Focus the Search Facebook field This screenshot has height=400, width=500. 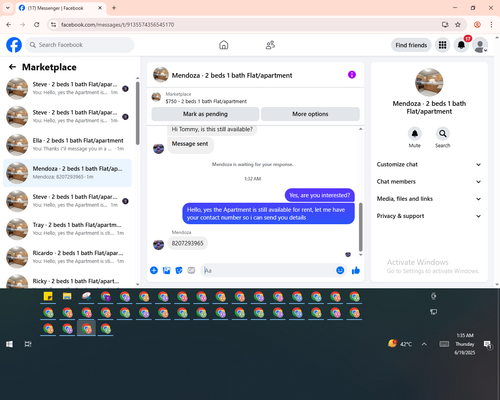coord(80,45)
